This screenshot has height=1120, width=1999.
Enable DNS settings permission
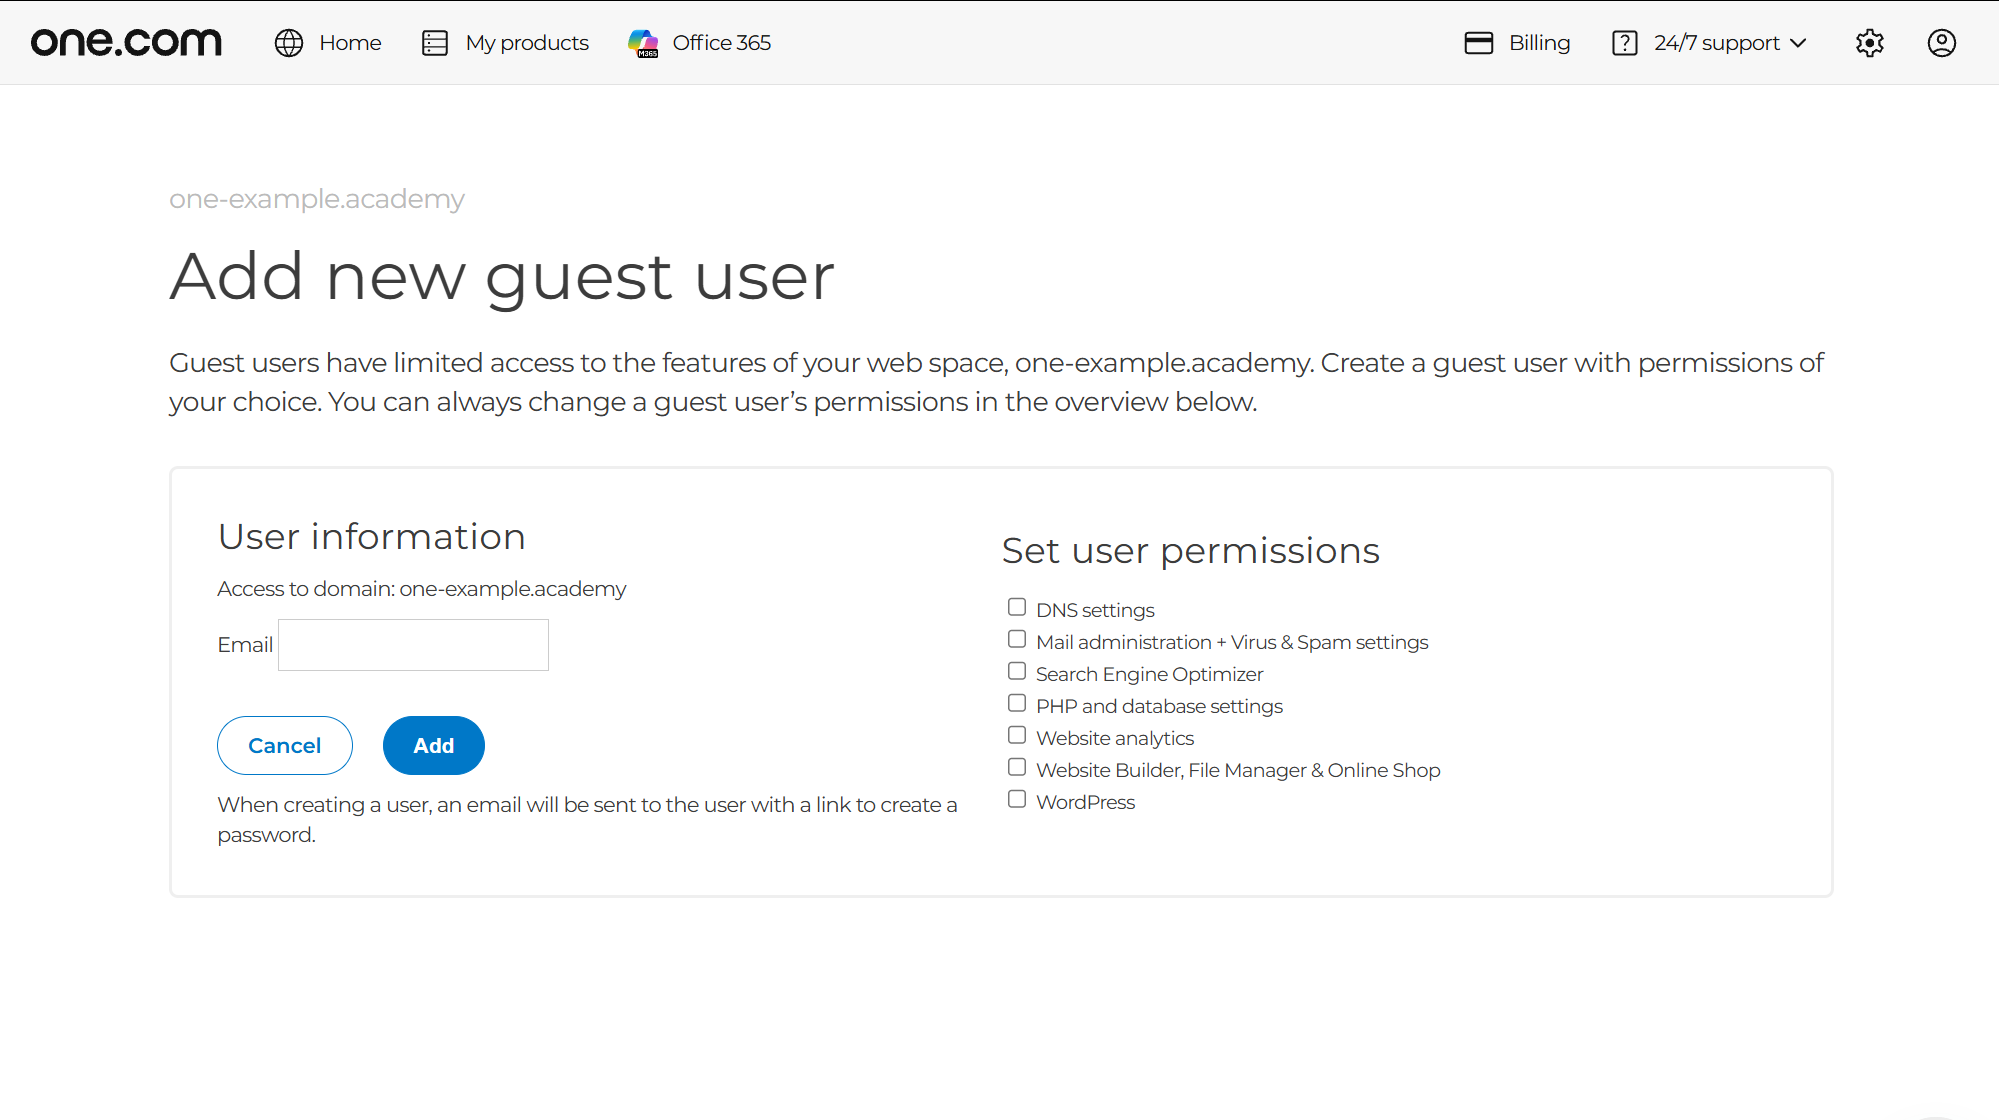tap(1017, 607)
